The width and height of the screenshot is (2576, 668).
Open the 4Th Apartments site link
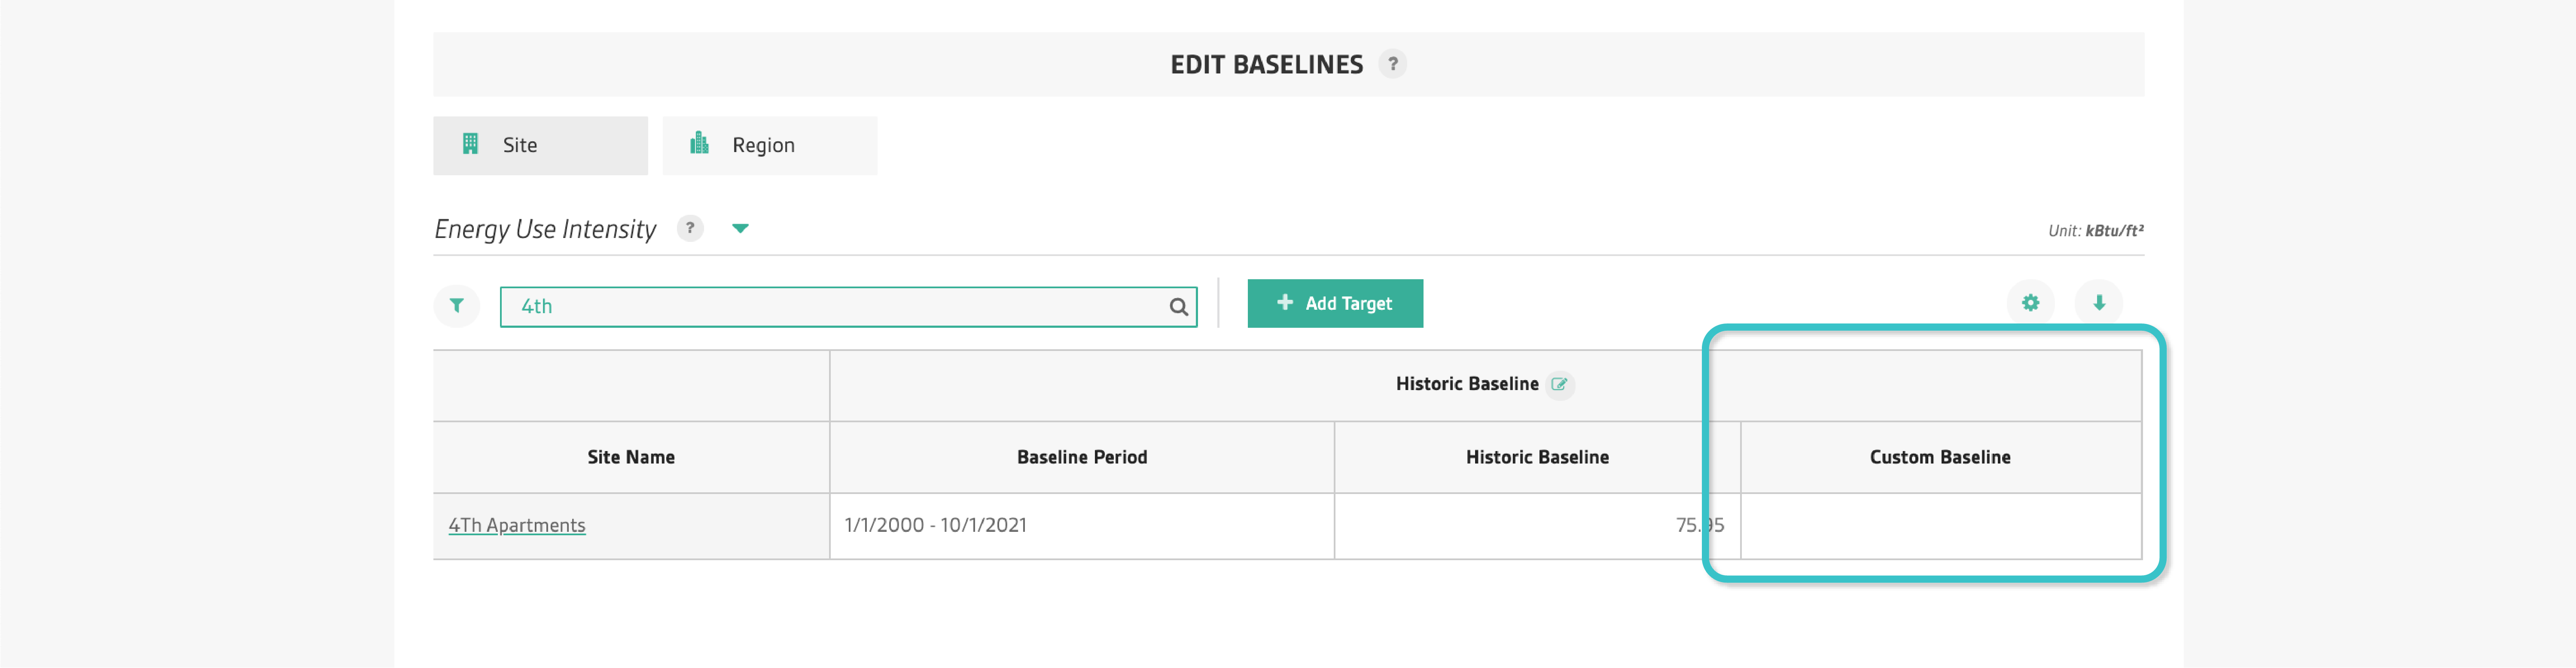click(x=517, y=525)
